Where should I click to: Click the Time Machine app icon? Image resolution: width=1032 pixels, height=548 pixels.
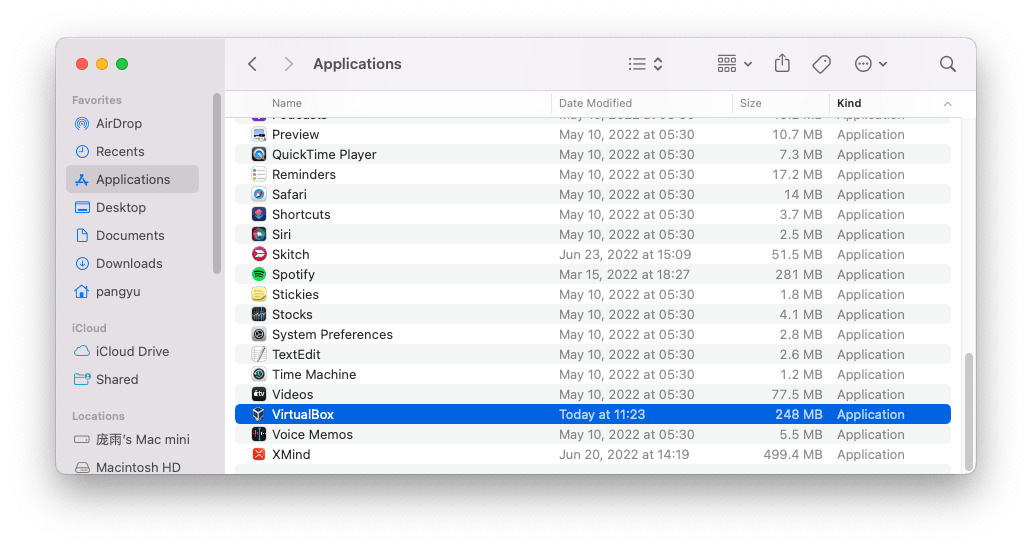pos(259,374)
